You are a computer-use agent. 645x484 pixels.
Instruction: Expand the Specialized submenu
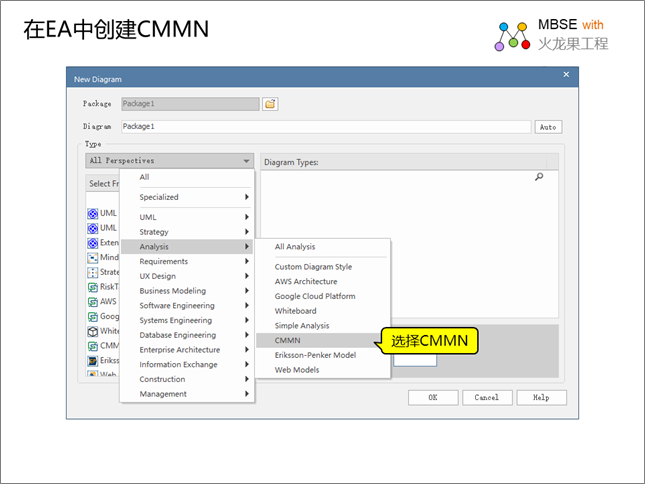click(x=187, y=197)
